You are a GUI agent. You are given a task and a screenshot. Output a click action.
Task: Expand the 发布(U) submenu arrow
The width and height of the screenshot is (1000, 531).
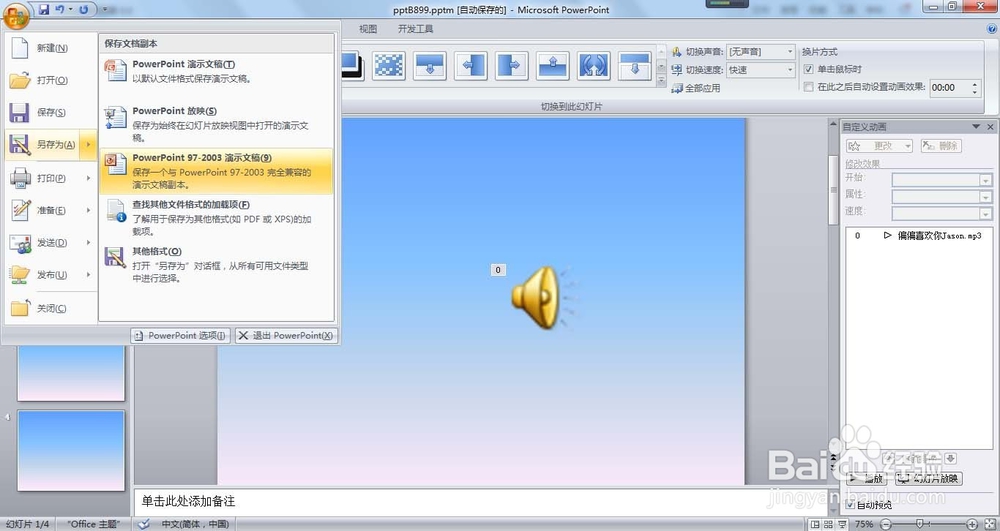[x=89, y=275]
